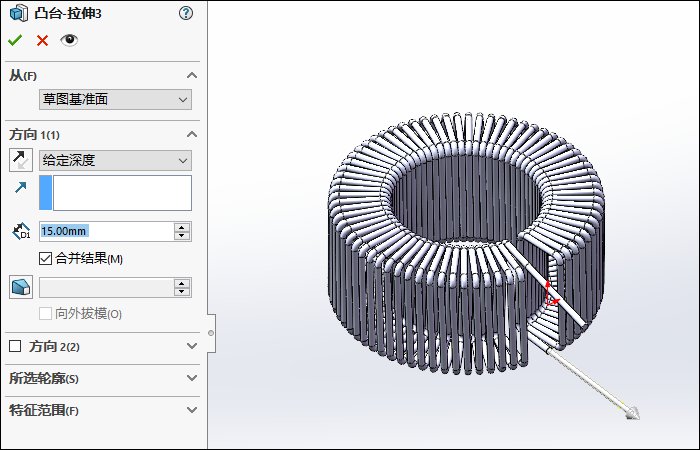Increase depth with up spinner arrow

[x=182, y=227]
